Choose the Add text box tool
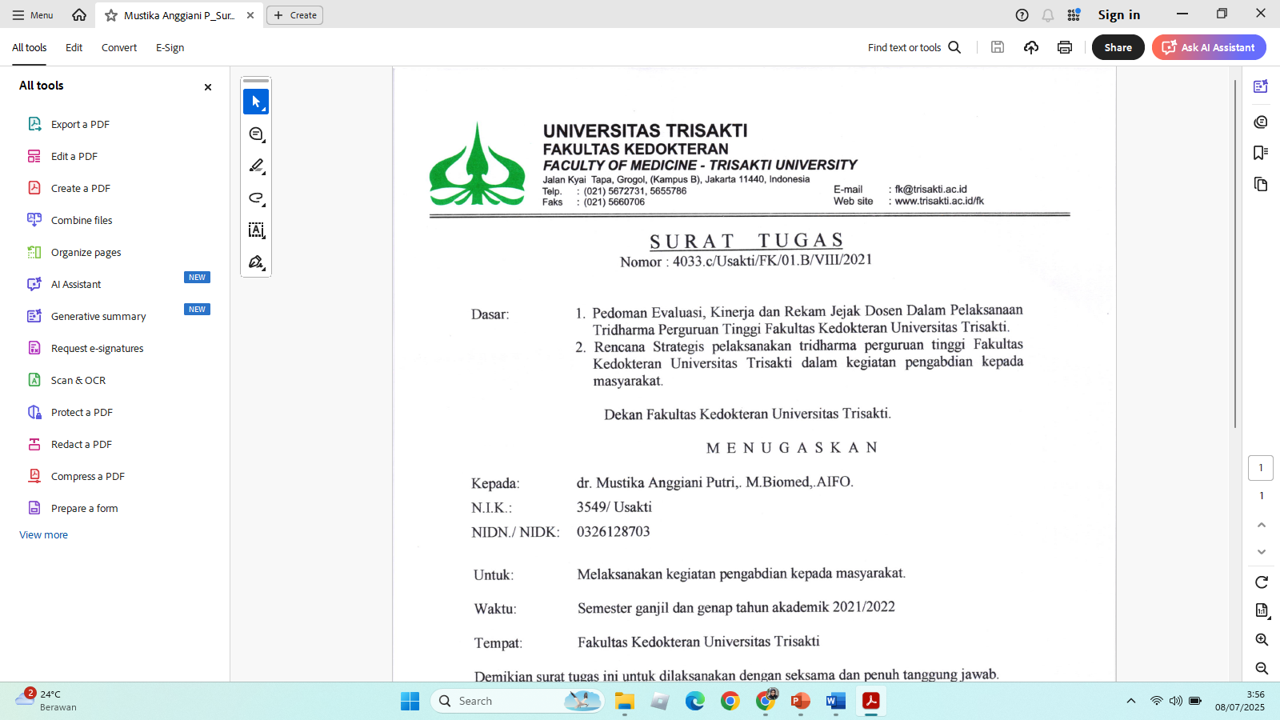The height and width of the screenshot is (720, 1280). (x=256, y=230)
